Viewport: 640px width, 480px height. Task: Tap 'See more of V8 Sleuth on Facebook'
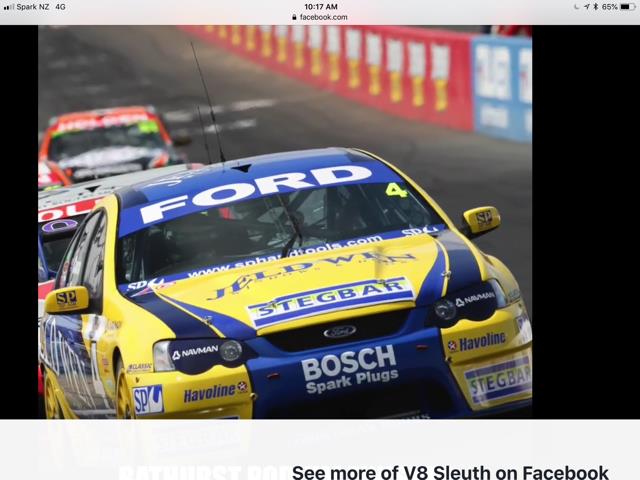point(450,472)
